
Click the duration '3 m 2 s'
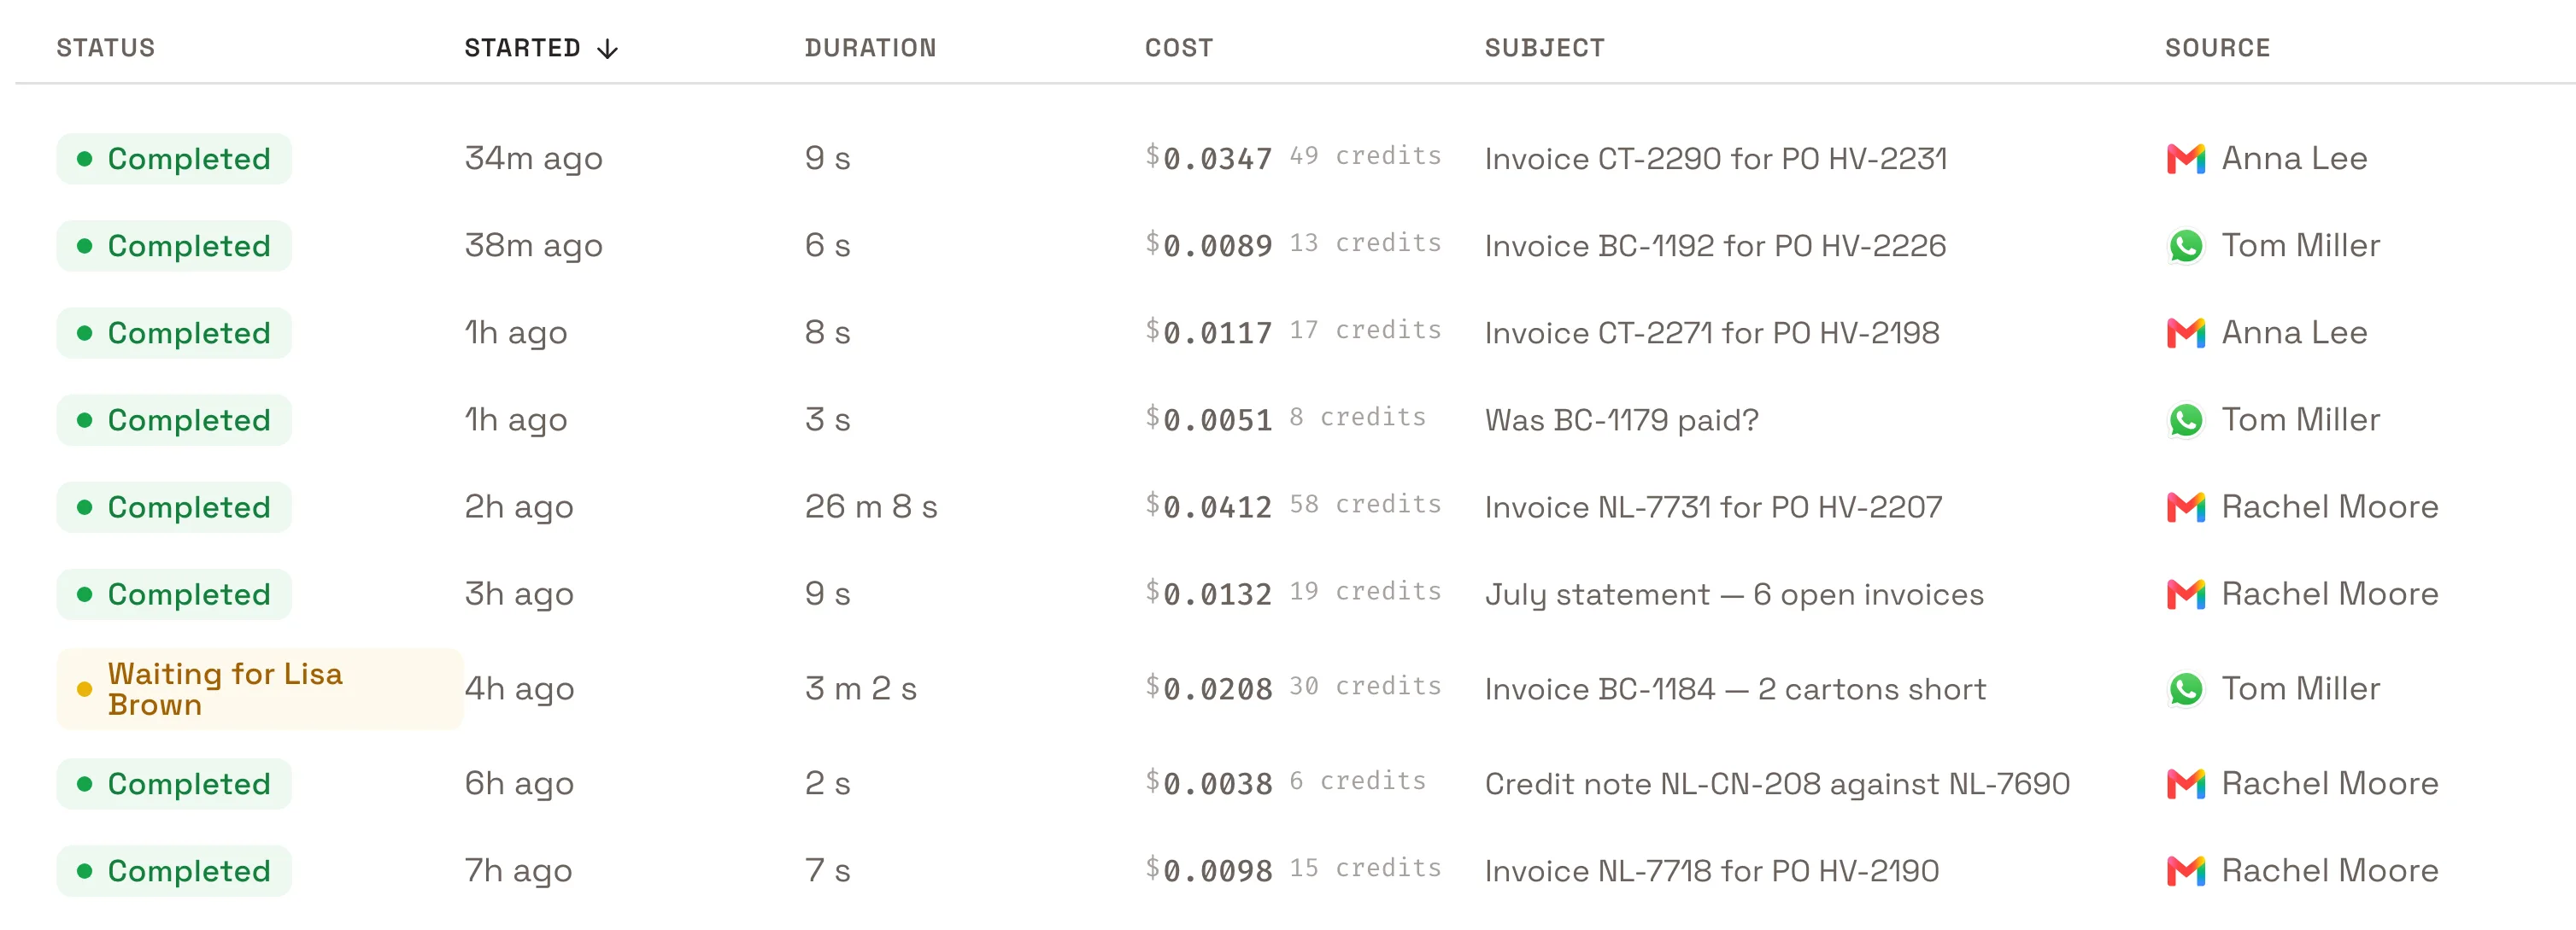tap(860, 689)
